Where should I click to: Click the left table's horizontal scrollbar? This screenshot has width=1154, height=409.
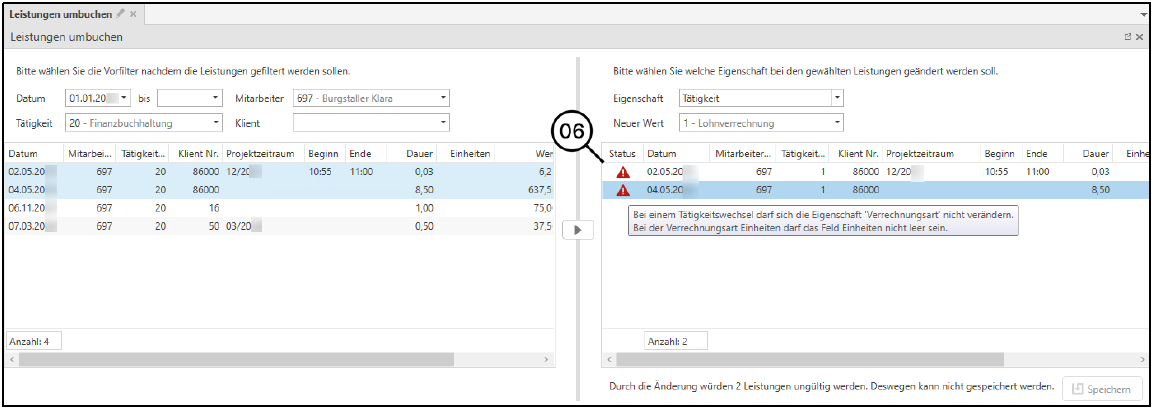pos(200,358)
